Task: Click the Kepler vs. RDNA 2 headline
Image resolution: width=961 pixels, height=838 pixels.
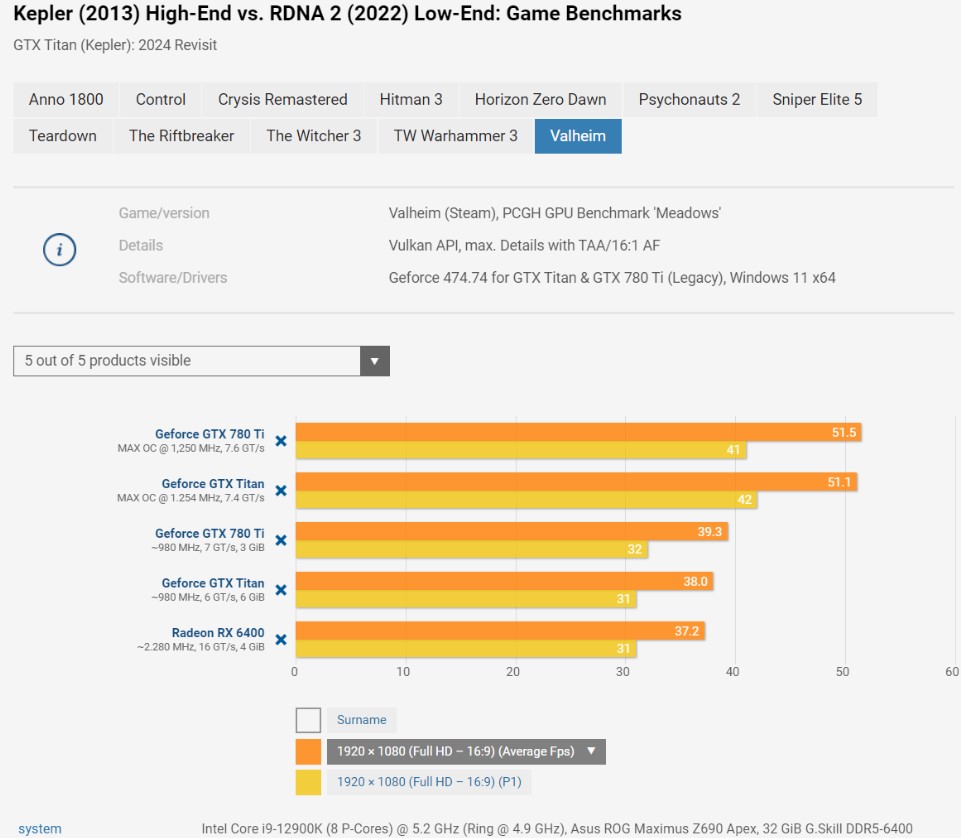Action: [x=348, y=13]
